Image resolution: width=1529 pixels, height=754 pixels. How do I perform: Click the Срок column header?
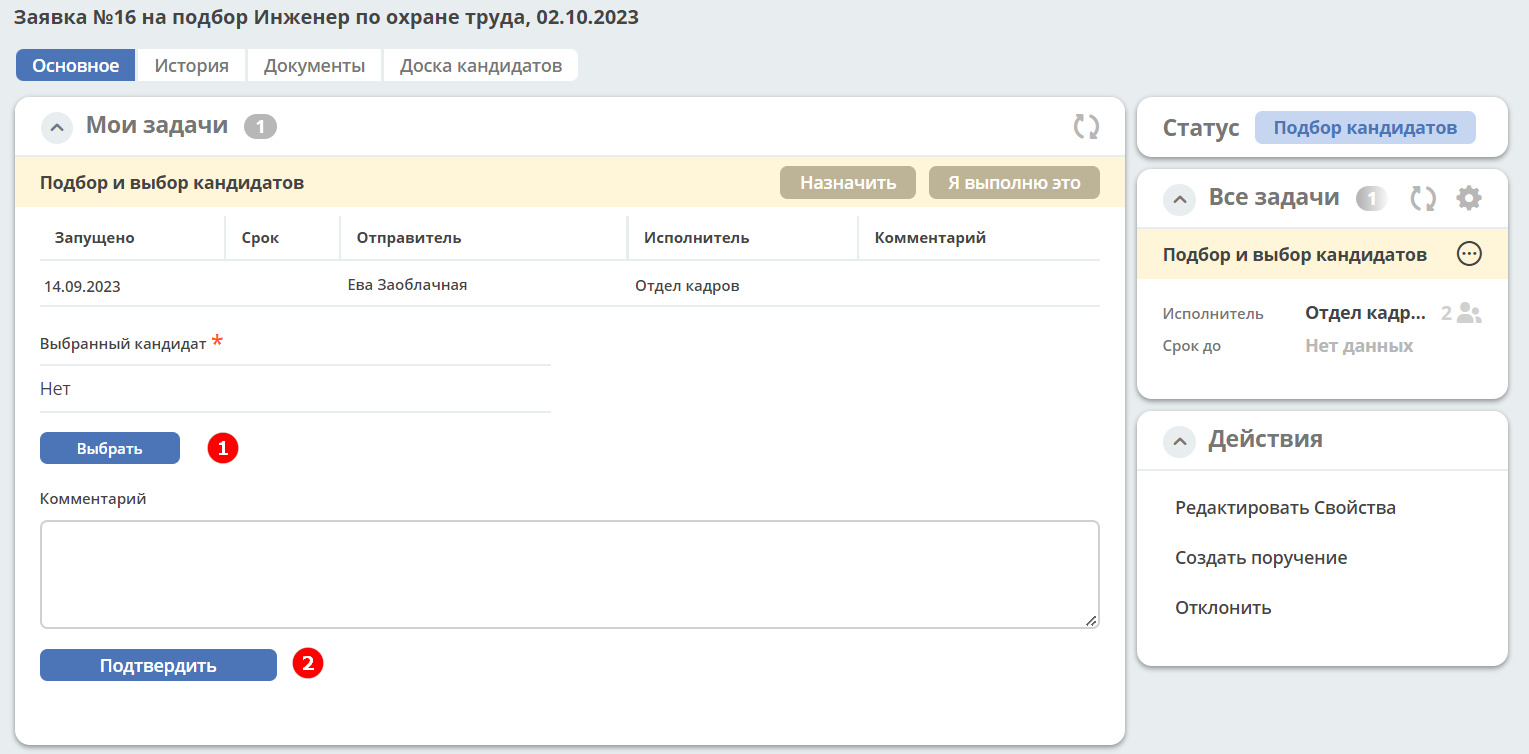(x=261, y=238)
